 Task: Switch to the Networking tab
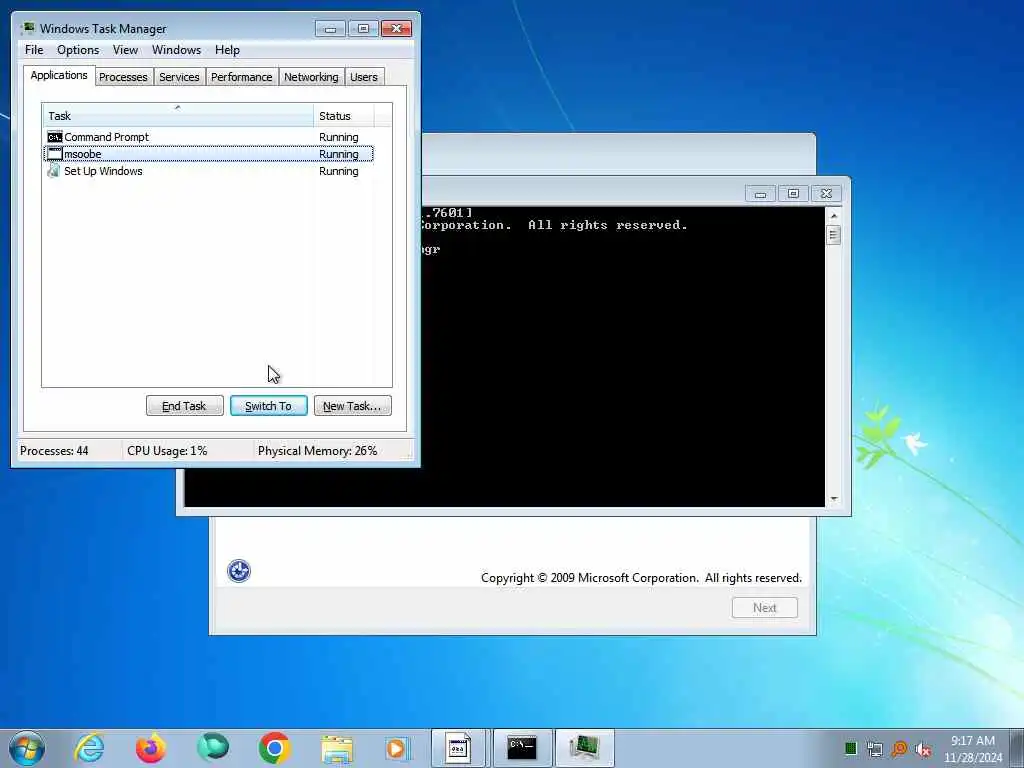coord(312,77)
